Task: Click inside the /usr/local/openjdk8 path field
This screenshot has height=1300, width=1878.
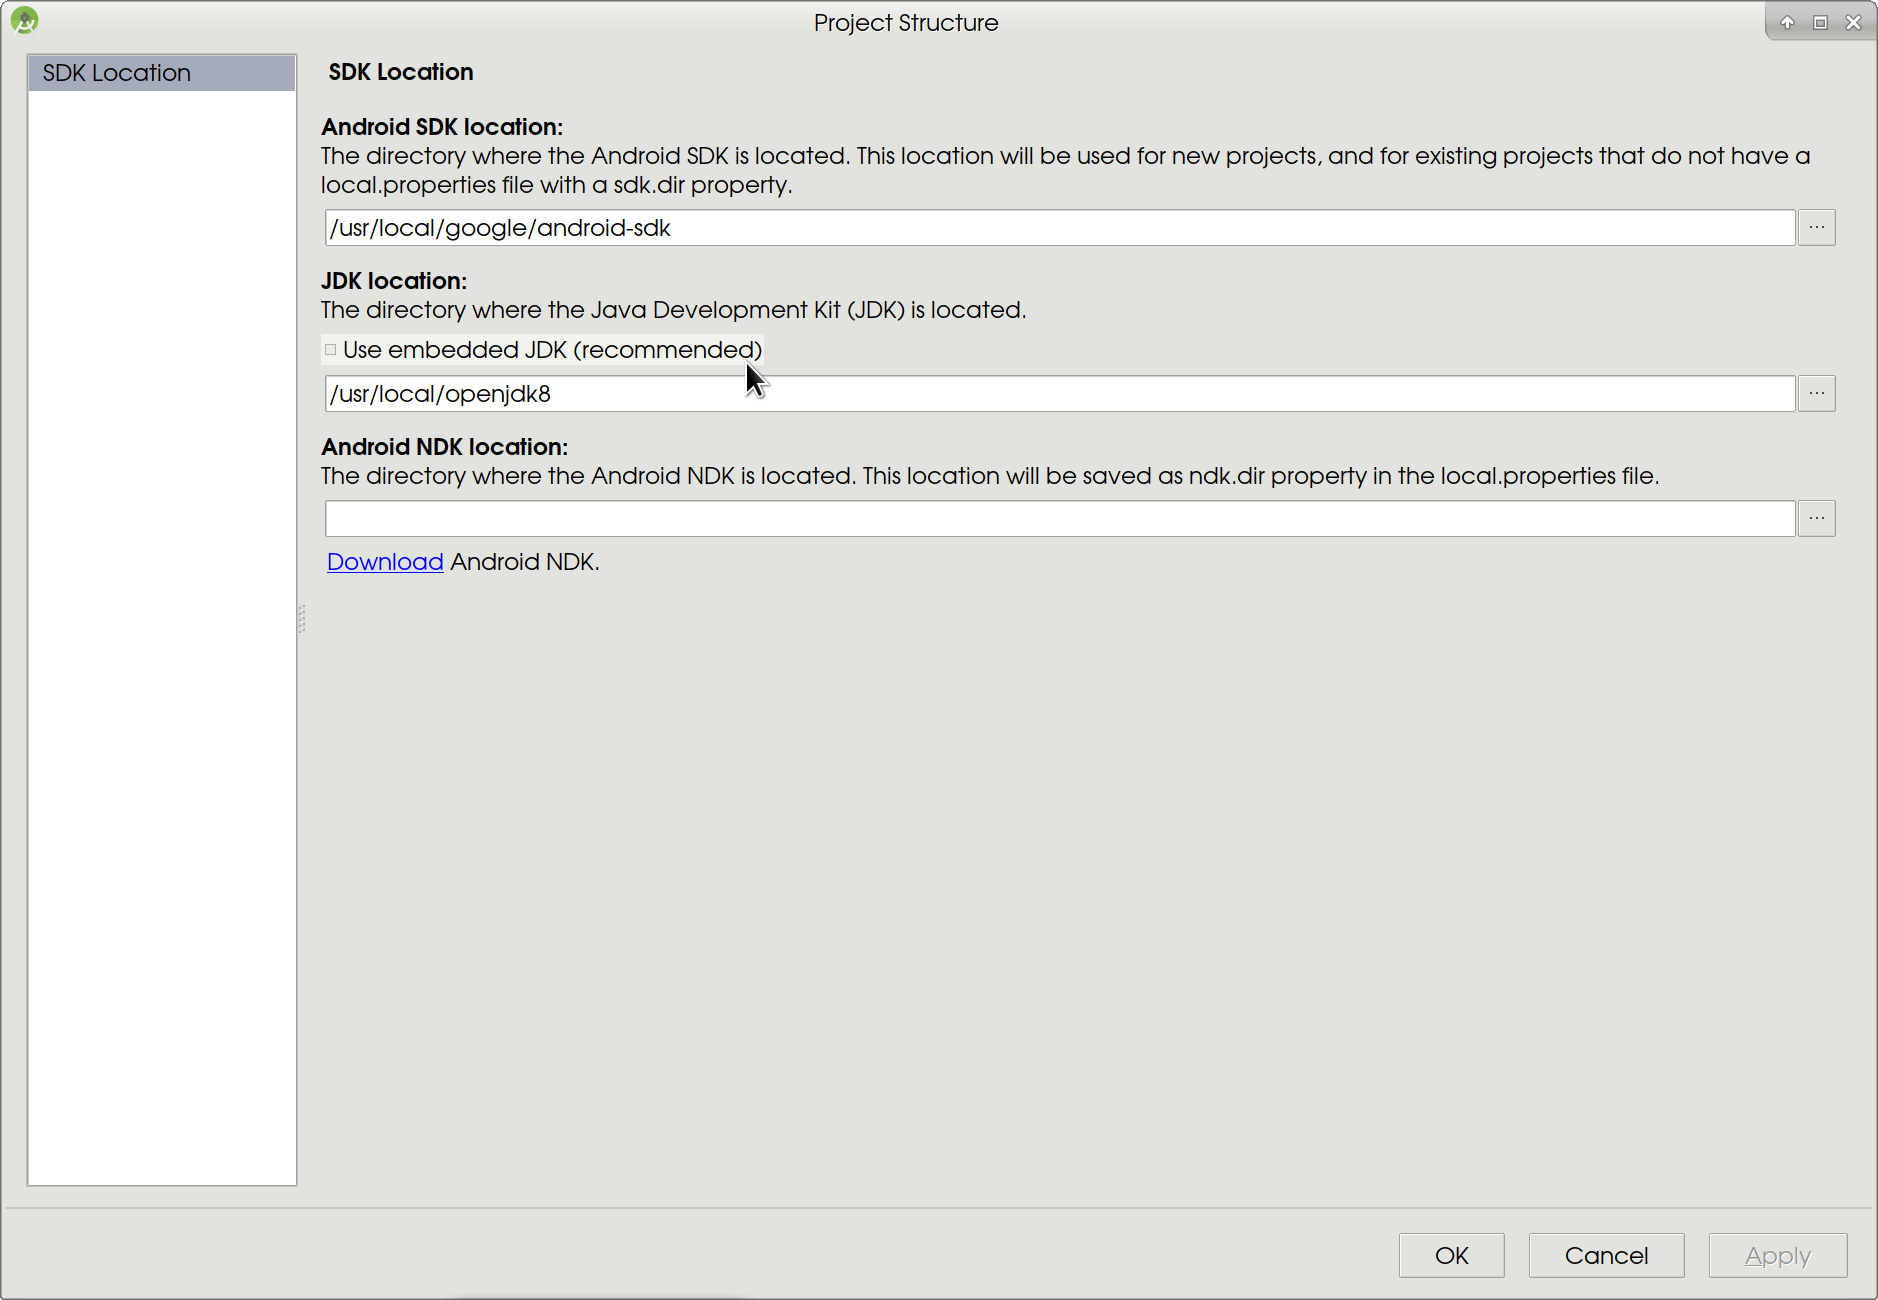Action: pyautogui.click(x=900, y=393)
